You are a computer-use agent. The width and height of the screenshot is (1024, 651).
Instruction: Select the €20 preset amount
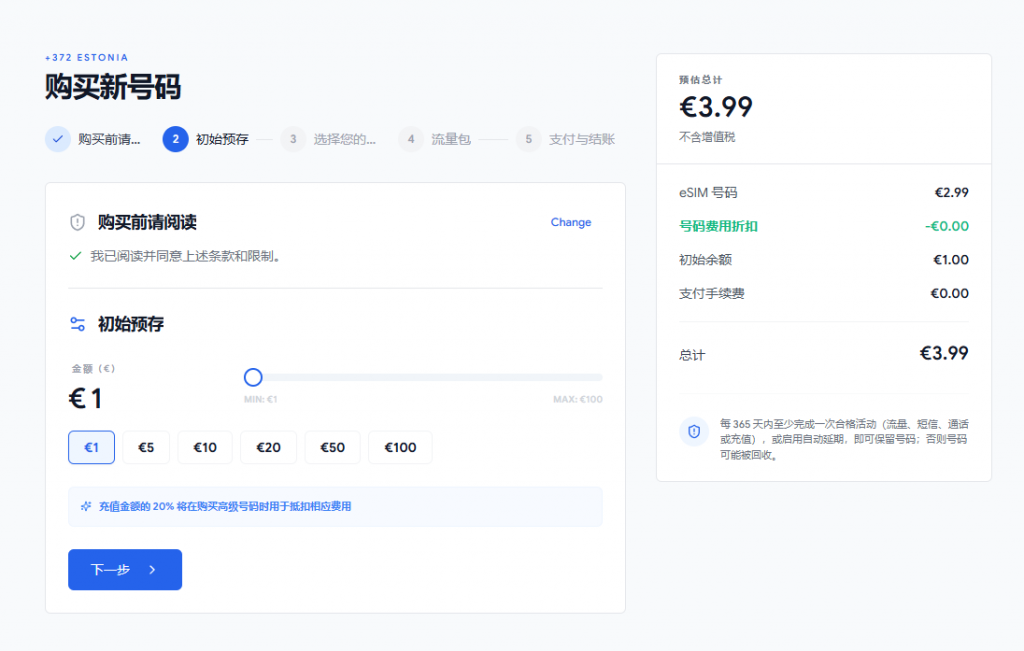pos(268,447)
